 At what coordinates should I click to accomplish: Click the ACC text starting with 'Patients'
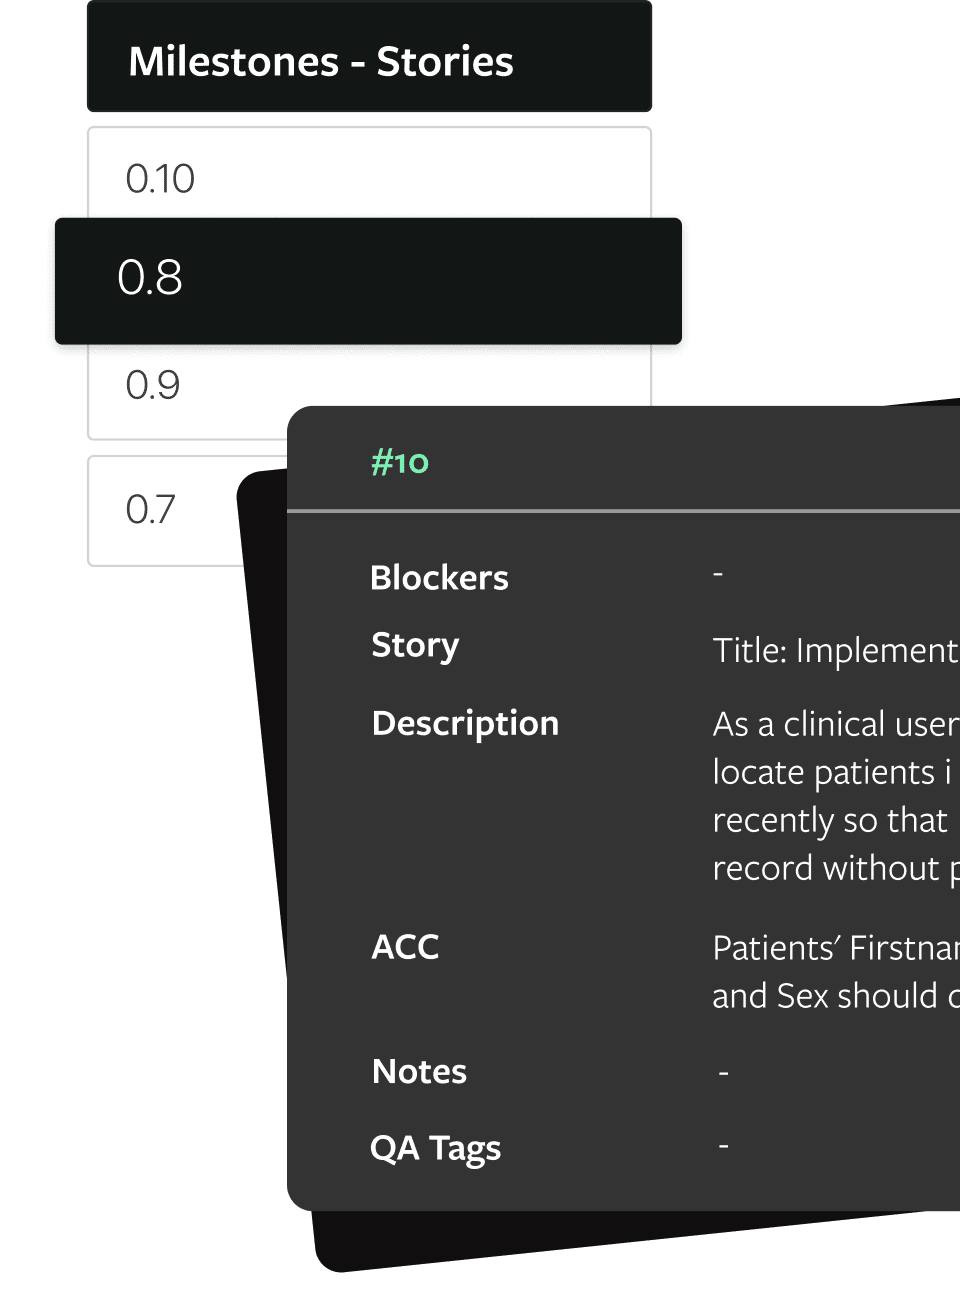[x=835, y=948]
